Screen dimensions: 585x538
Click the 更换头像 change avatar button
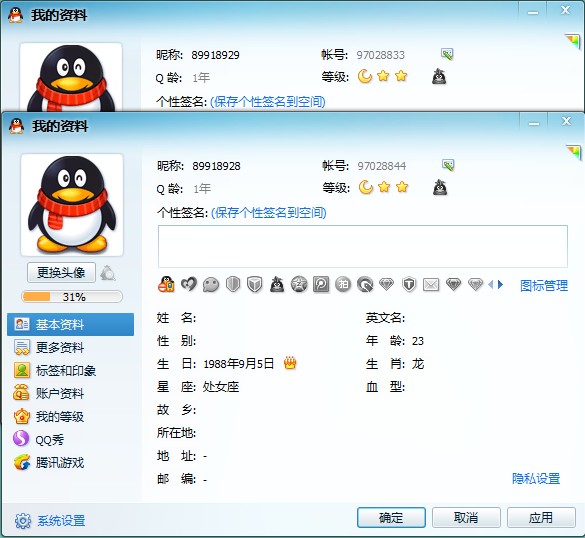click(61, 273)
